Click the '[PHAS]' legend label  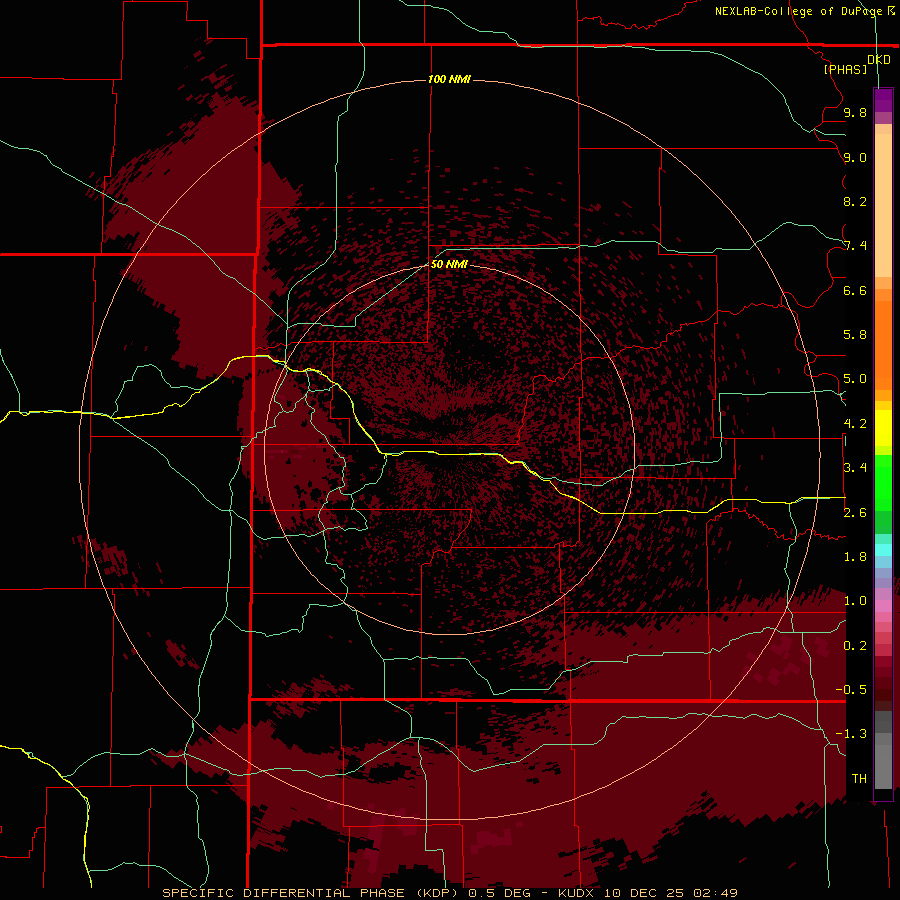coord(845,69)
